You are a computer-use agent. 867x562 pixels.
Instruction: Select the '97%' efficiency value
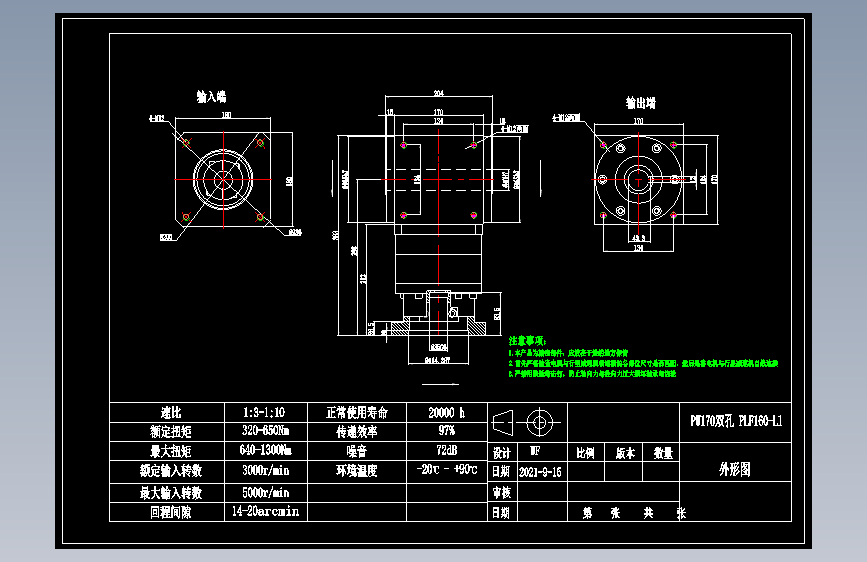(447, 430)
